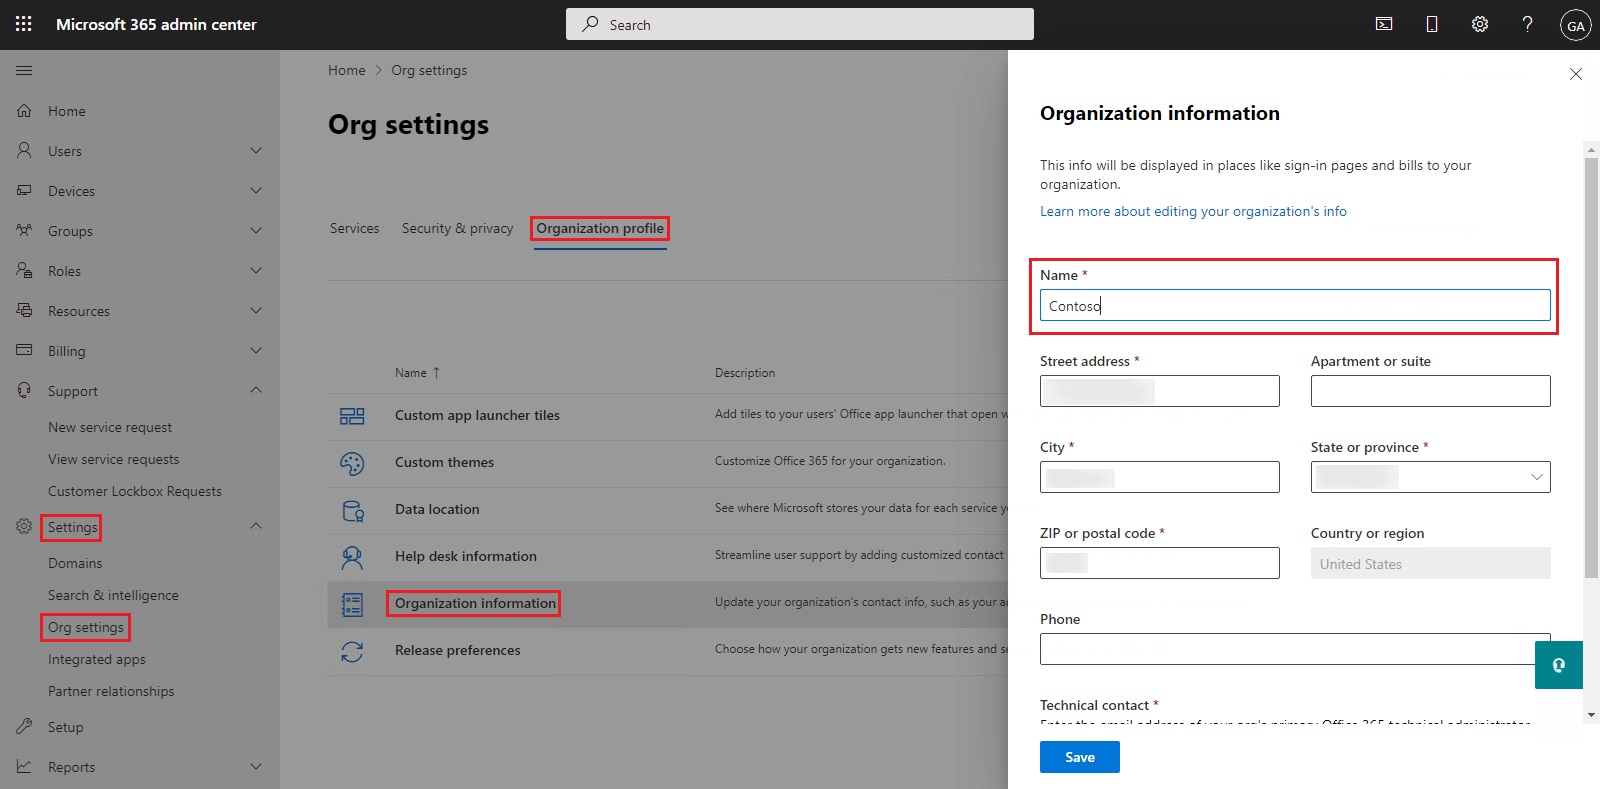
Task: Click the Search box in header
Action: click(x=800, y=24)
